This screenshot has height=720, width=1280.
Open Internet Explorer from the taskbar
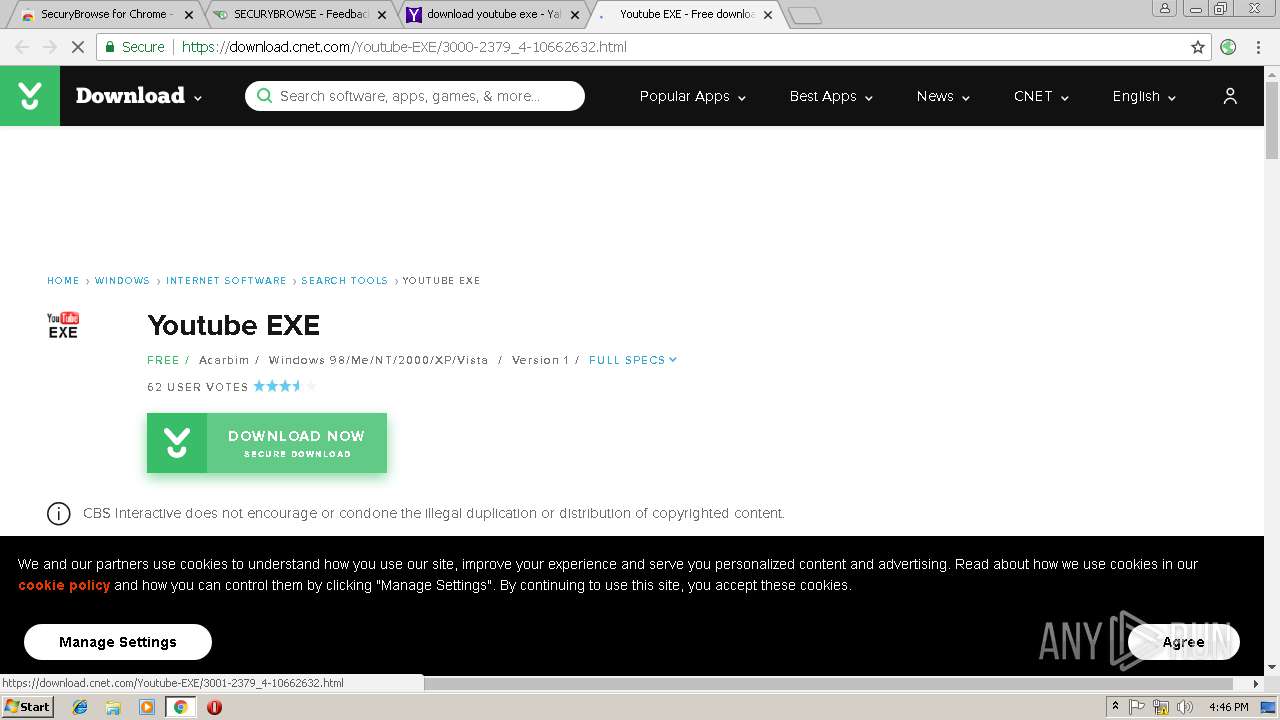(80, 707)
